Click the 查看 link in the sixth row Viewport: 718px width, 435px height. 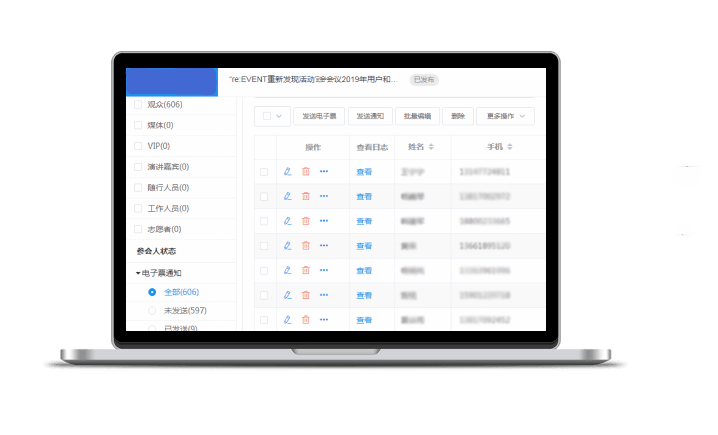[364, 295]
